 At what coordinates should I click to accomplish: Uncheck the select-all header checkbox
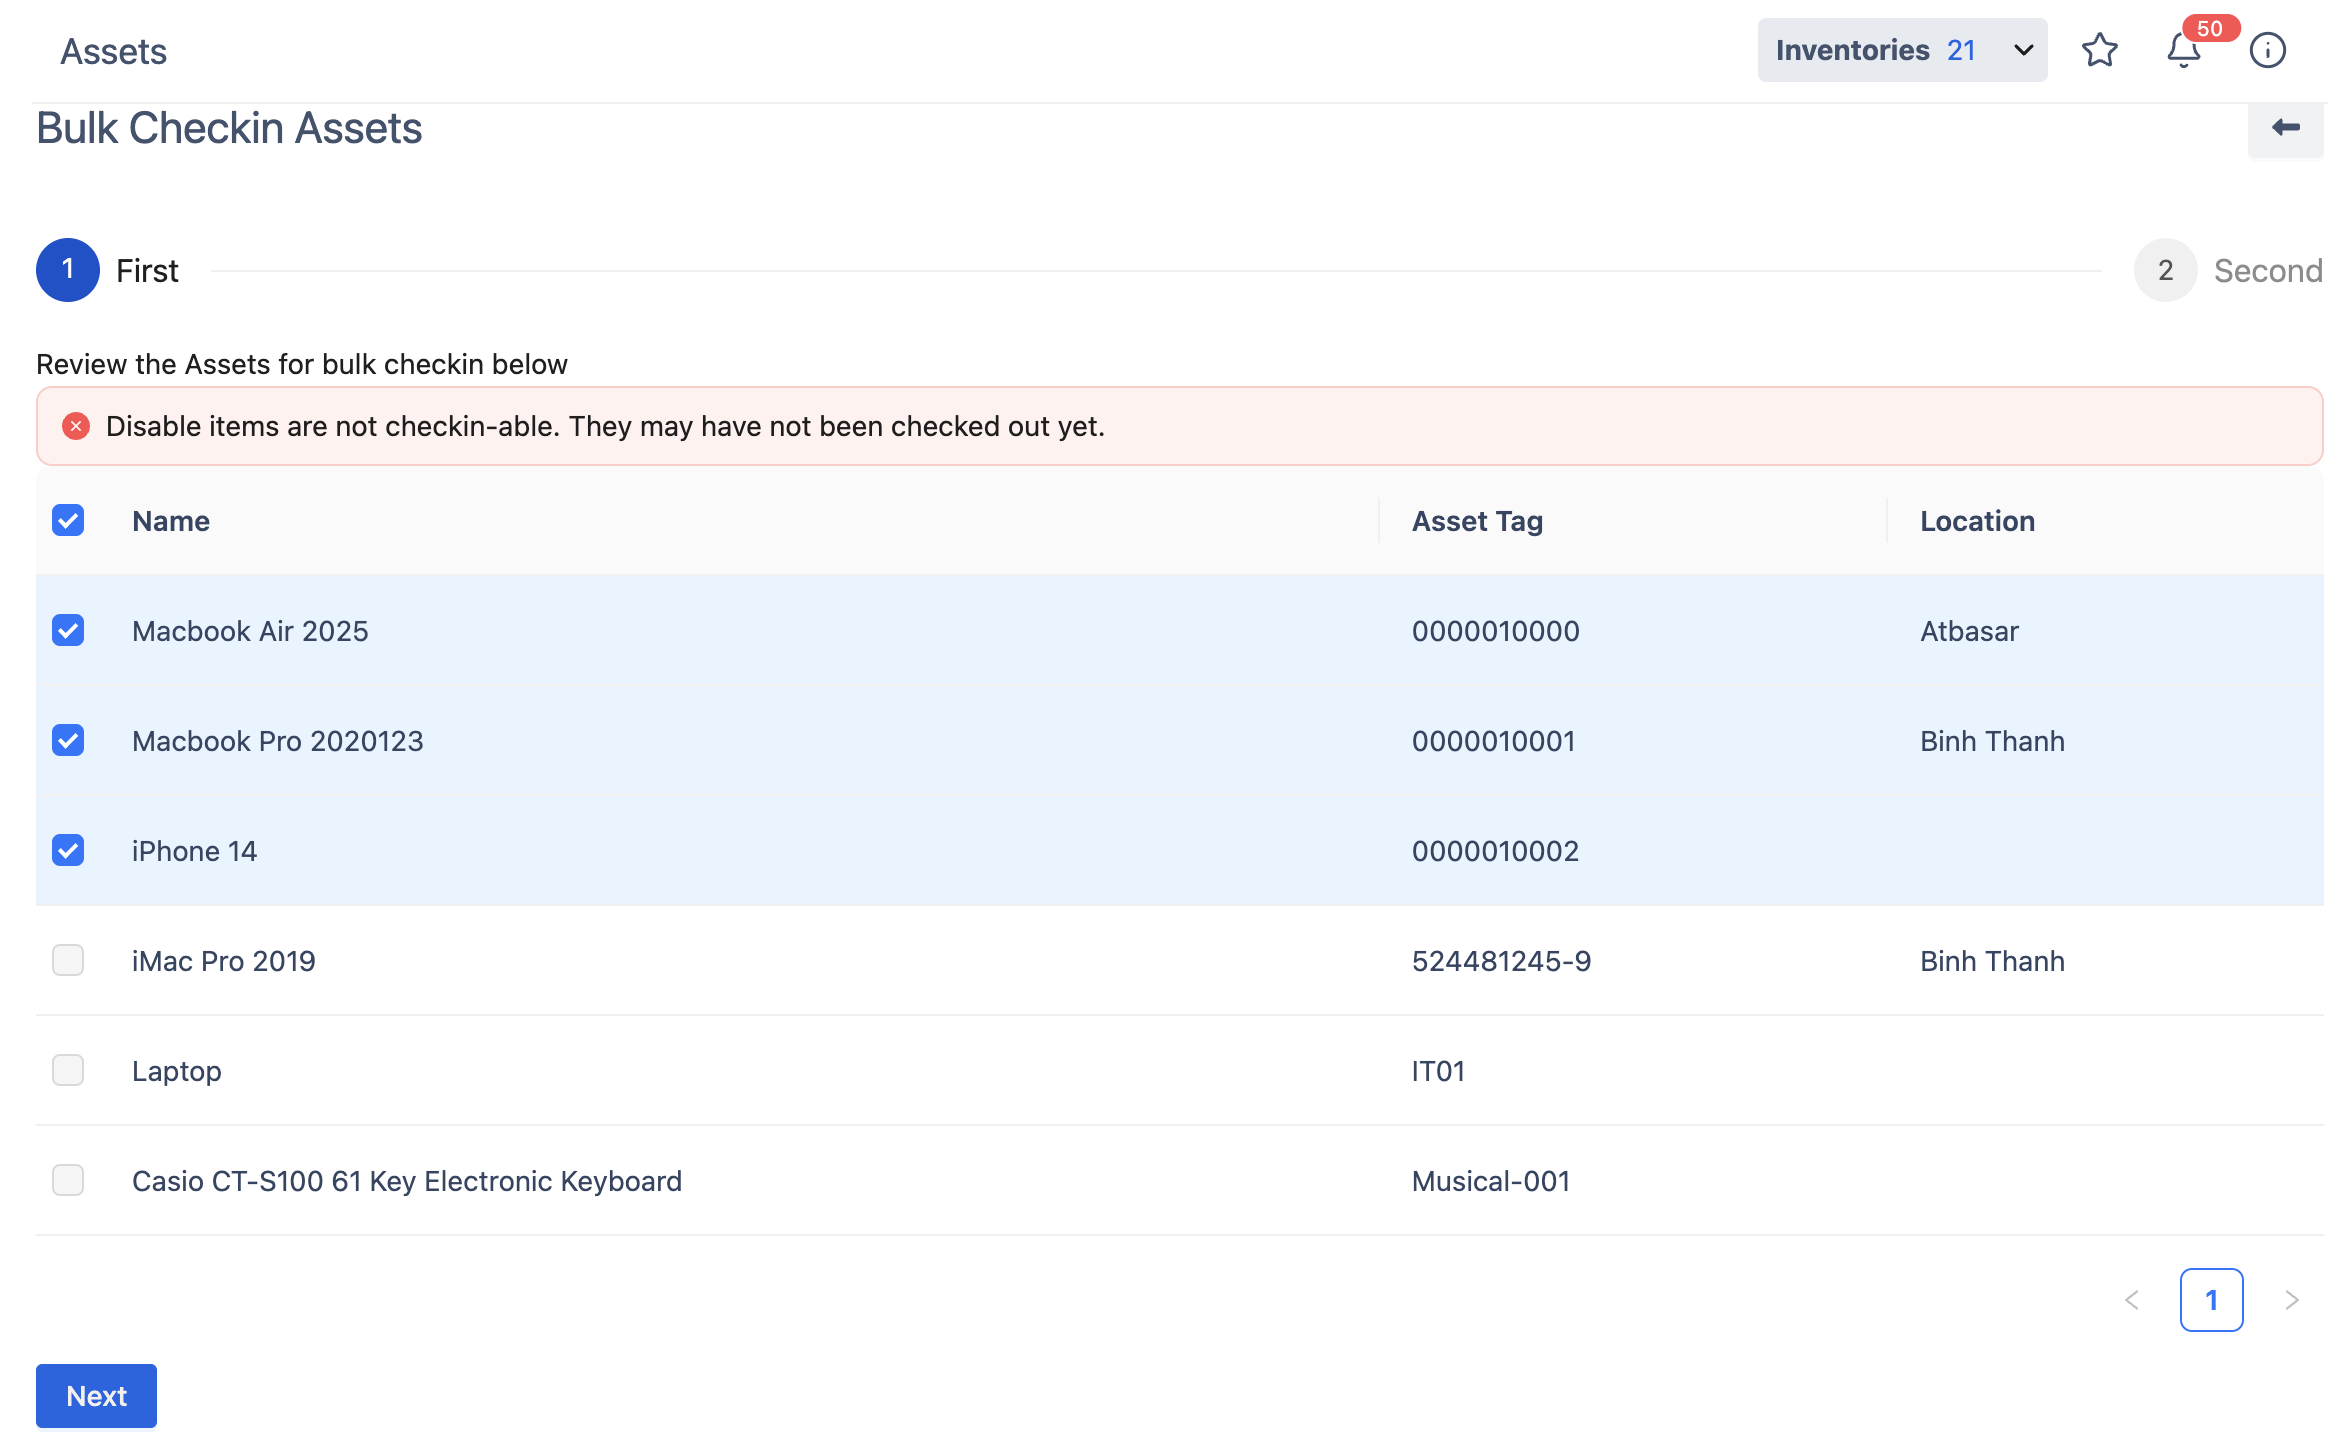tap(68, 520)
